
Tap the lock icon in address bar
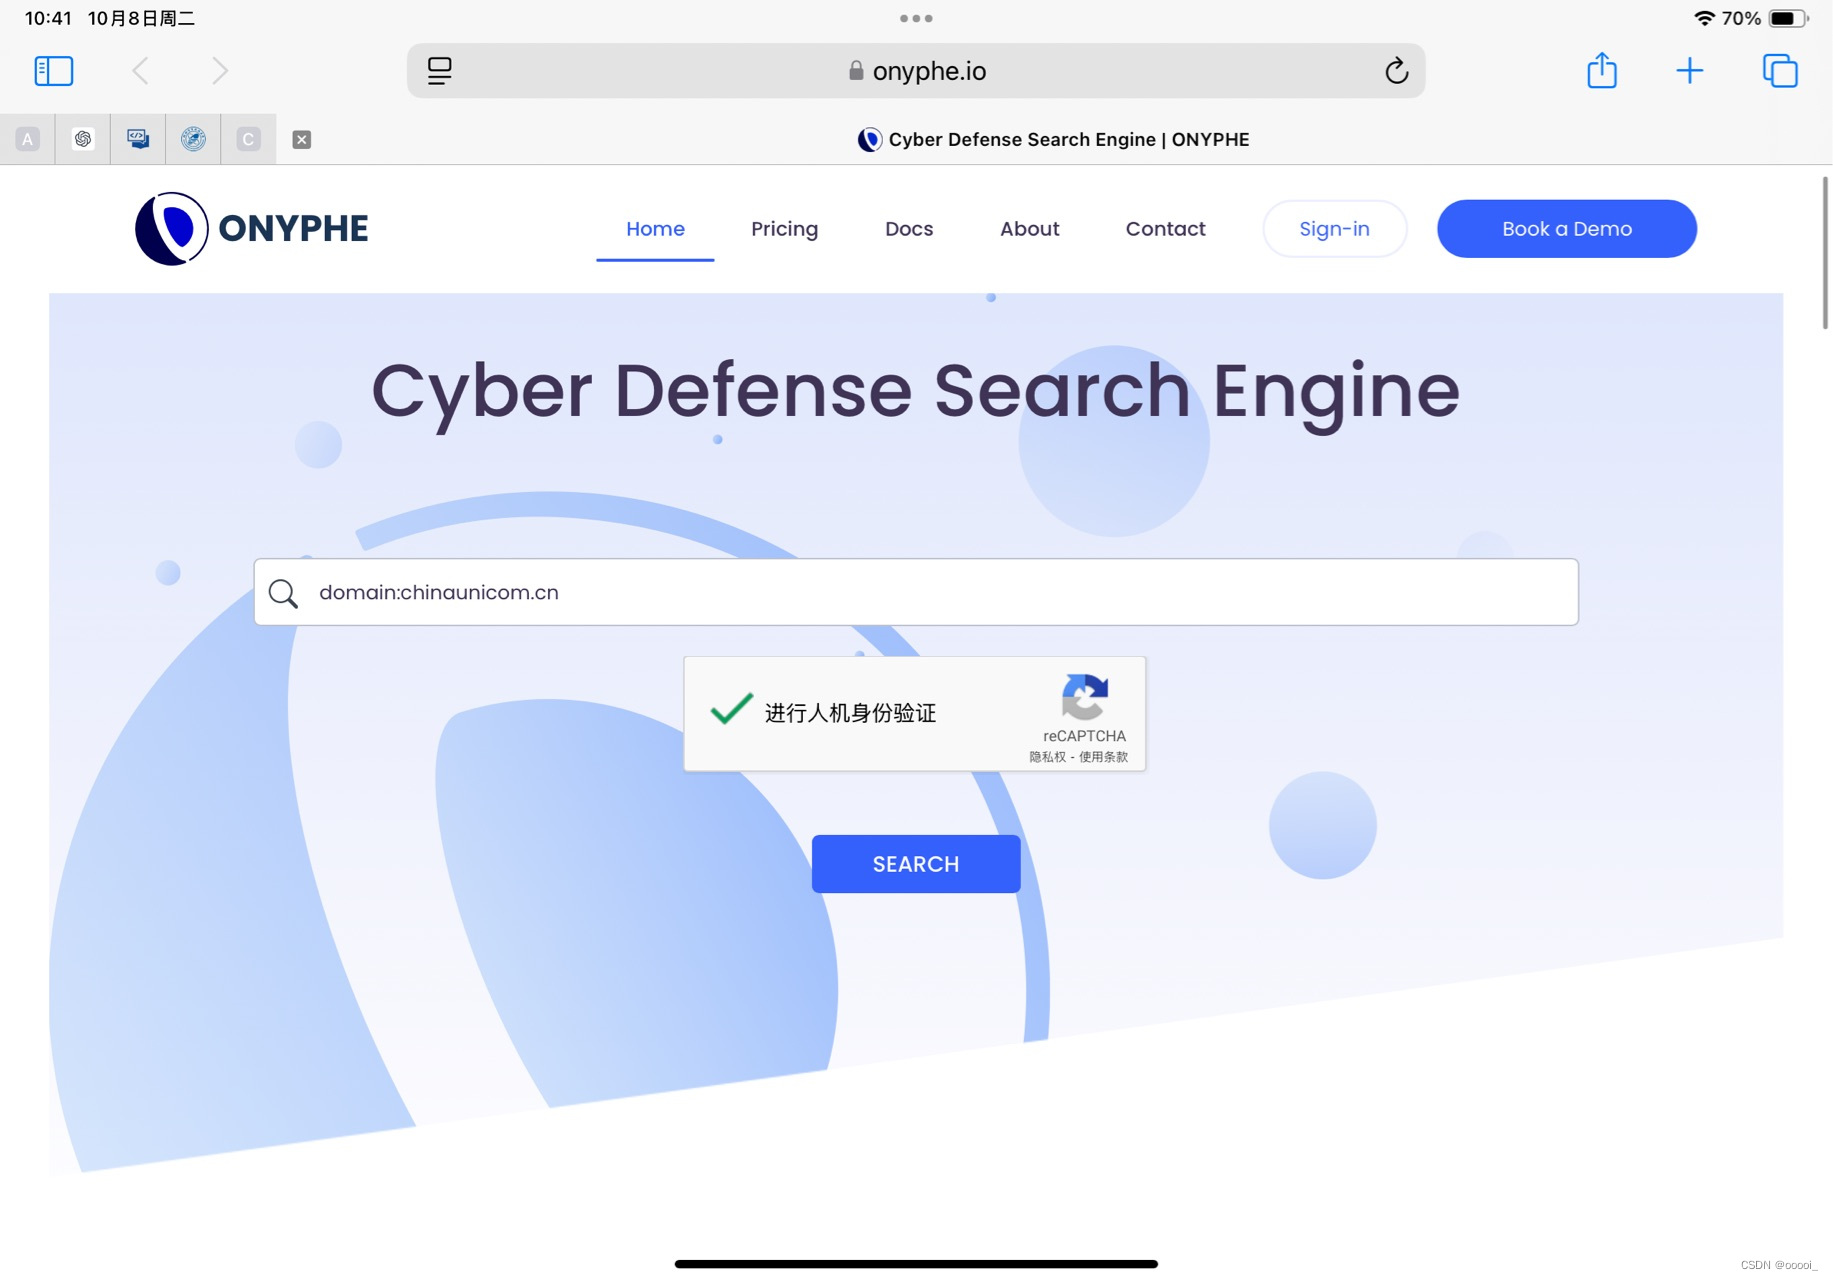coord(856,70)
